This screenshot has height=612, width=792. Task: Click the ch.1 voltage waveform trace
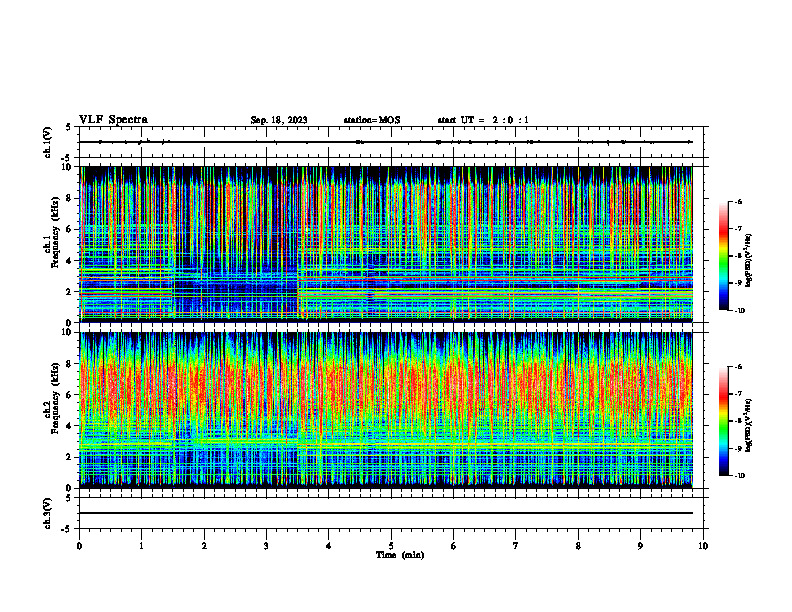pyautogui.click(x=386, y=142)
